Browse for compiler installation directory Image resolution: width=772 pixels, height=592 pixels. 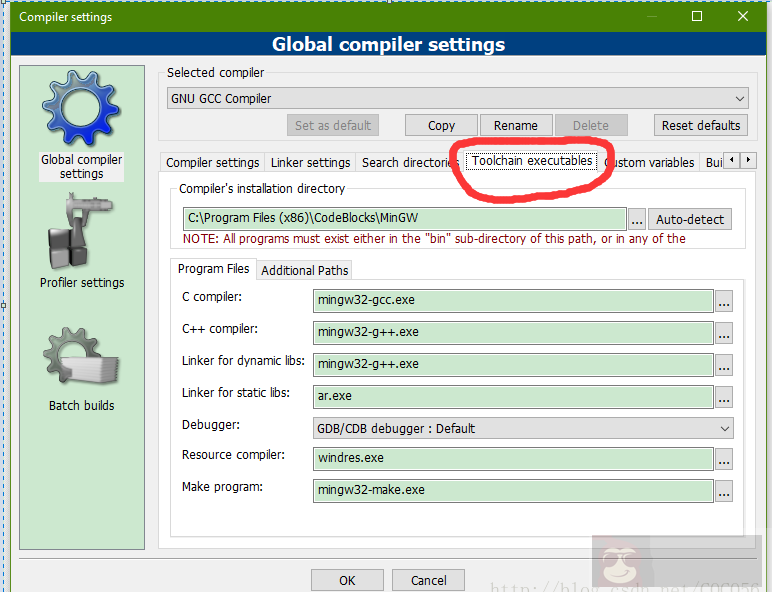click(637, 220)
